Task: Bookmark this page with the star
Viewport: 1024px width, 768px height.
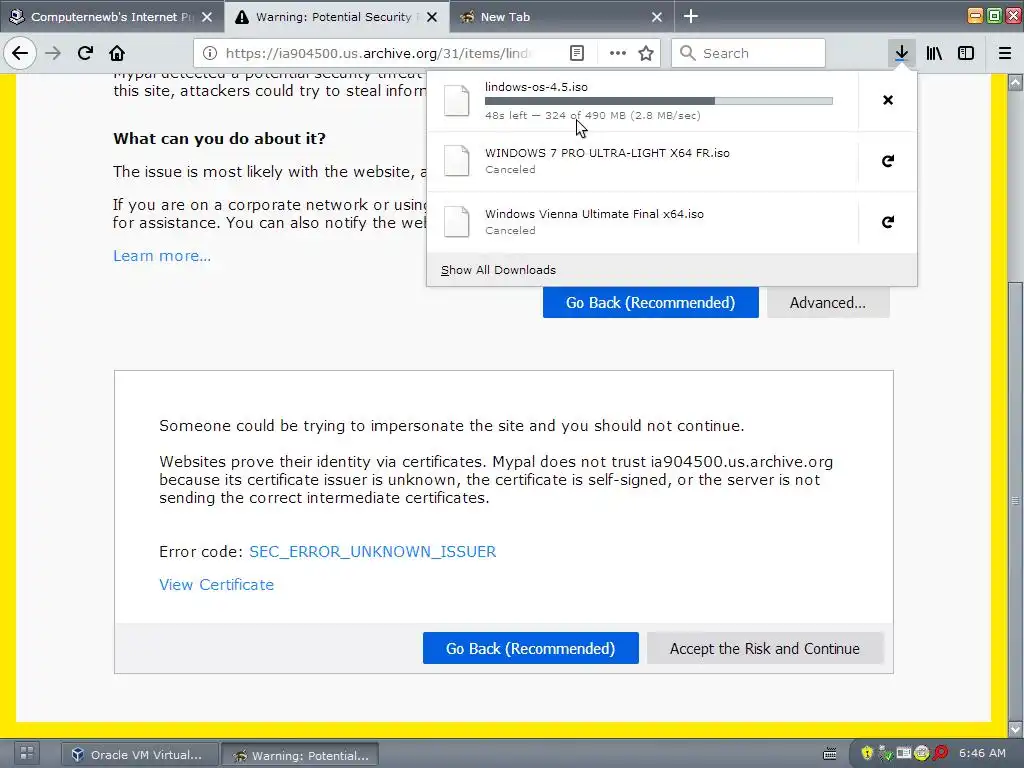Action: point(646,53)
